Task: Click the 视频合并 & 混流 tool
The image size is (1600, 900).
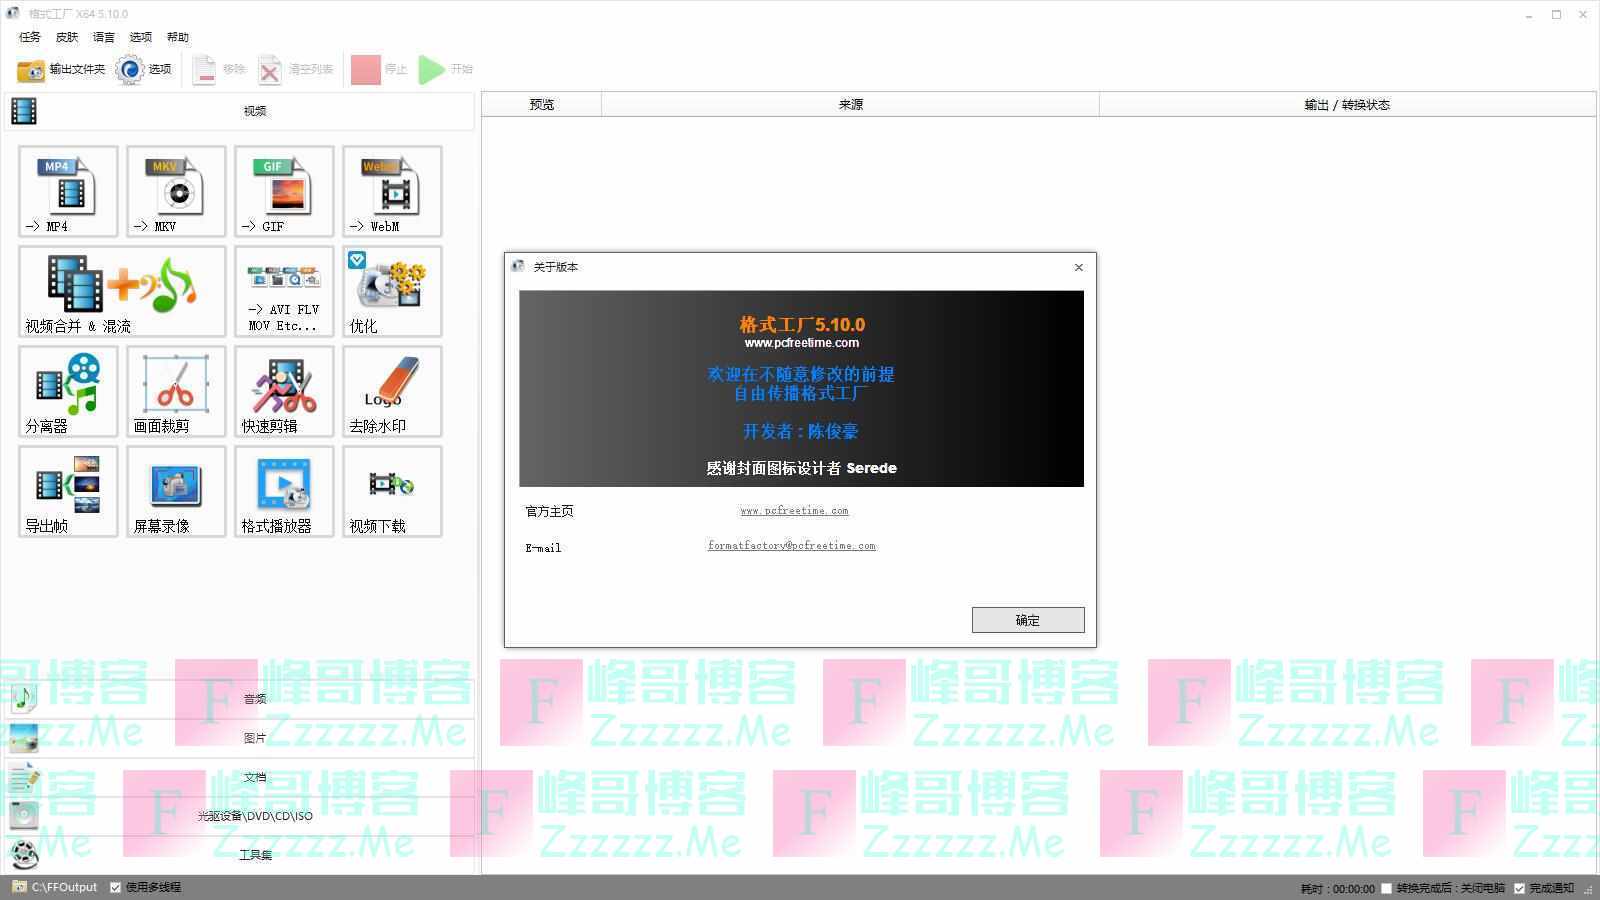Action: pyautogui.click(x=122, y=291)
